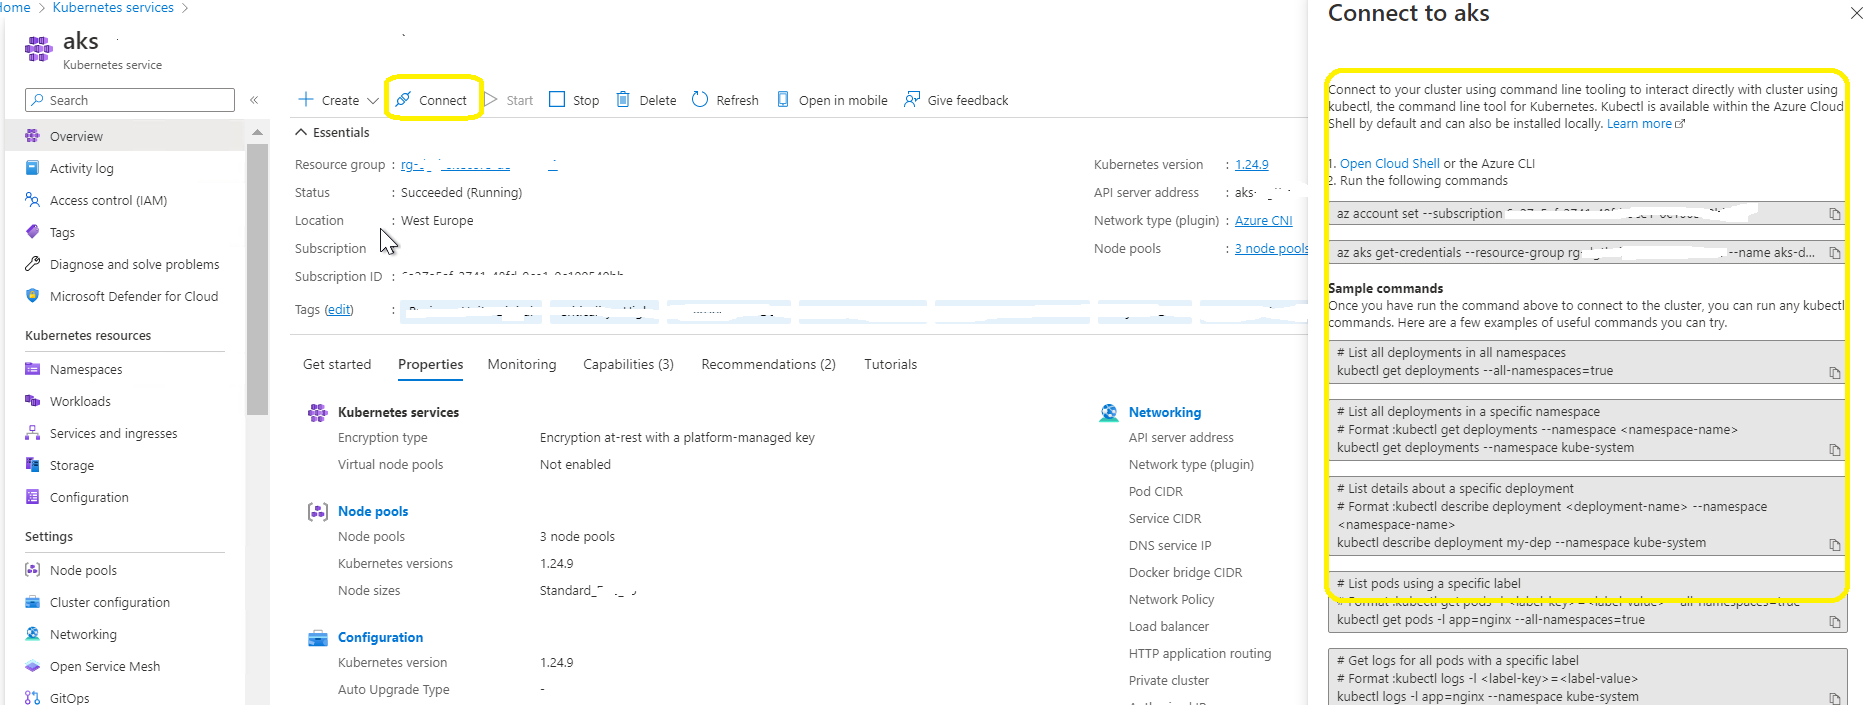
Task: Click the Networking heading link in Properties
Action: pyautogui.click(x=1165, y=412)
